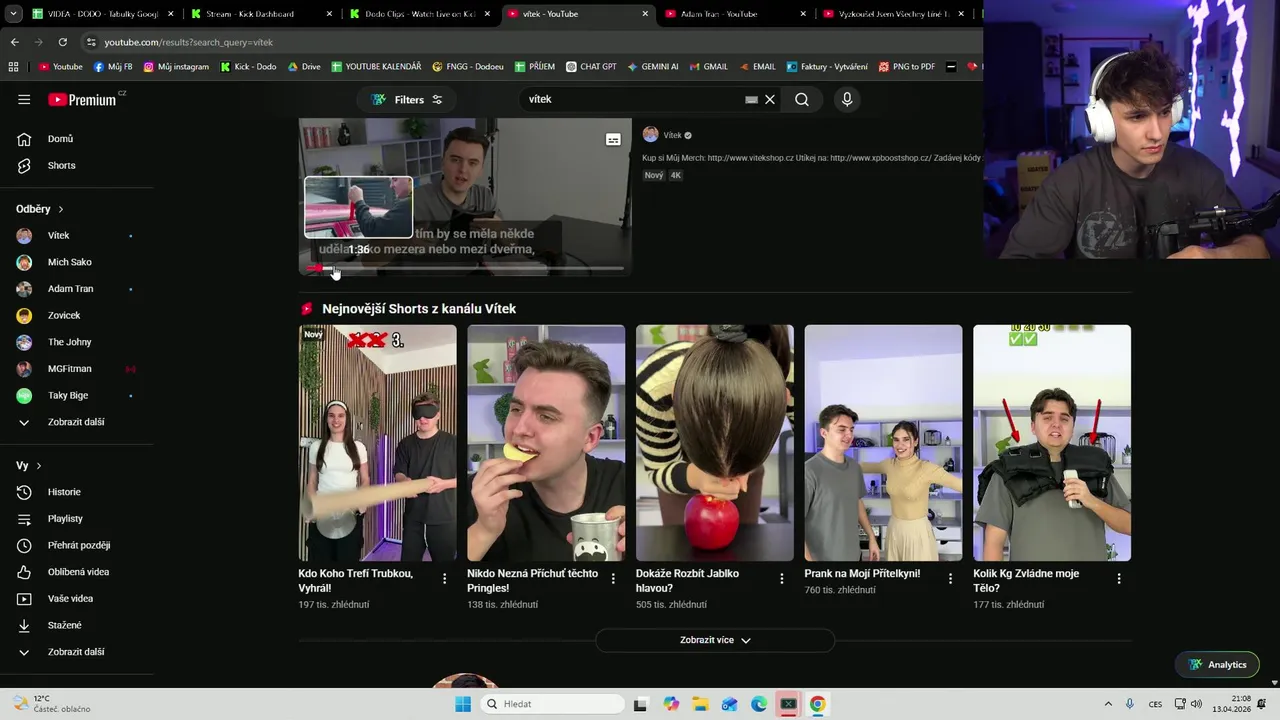
Task: Switch to Vyzkoušel Jsem Všechny tab
Action: [x=893, y=14]
